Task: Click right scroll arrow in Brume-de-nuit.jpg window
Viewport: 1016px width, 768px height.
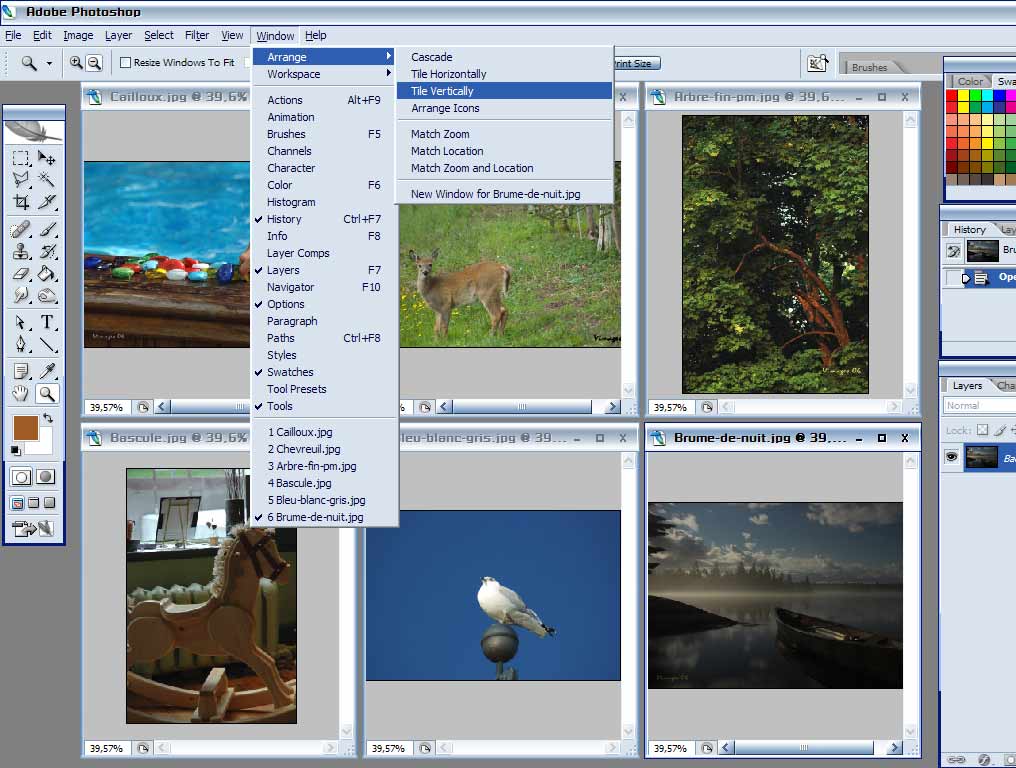Action: point(895,748)
